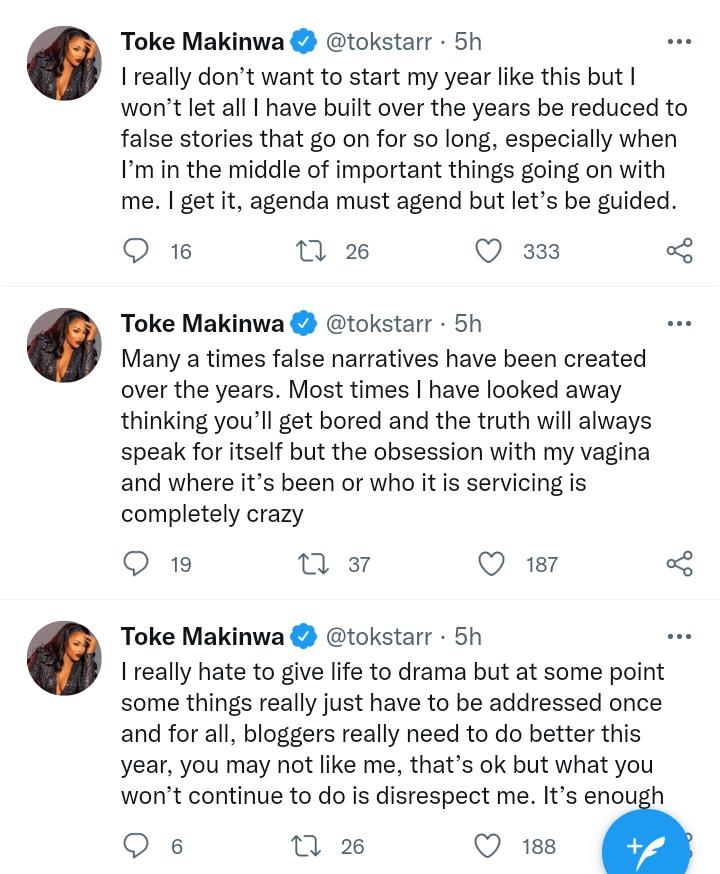Reply to the tweet with 19 replies

[x=135, y=564]
